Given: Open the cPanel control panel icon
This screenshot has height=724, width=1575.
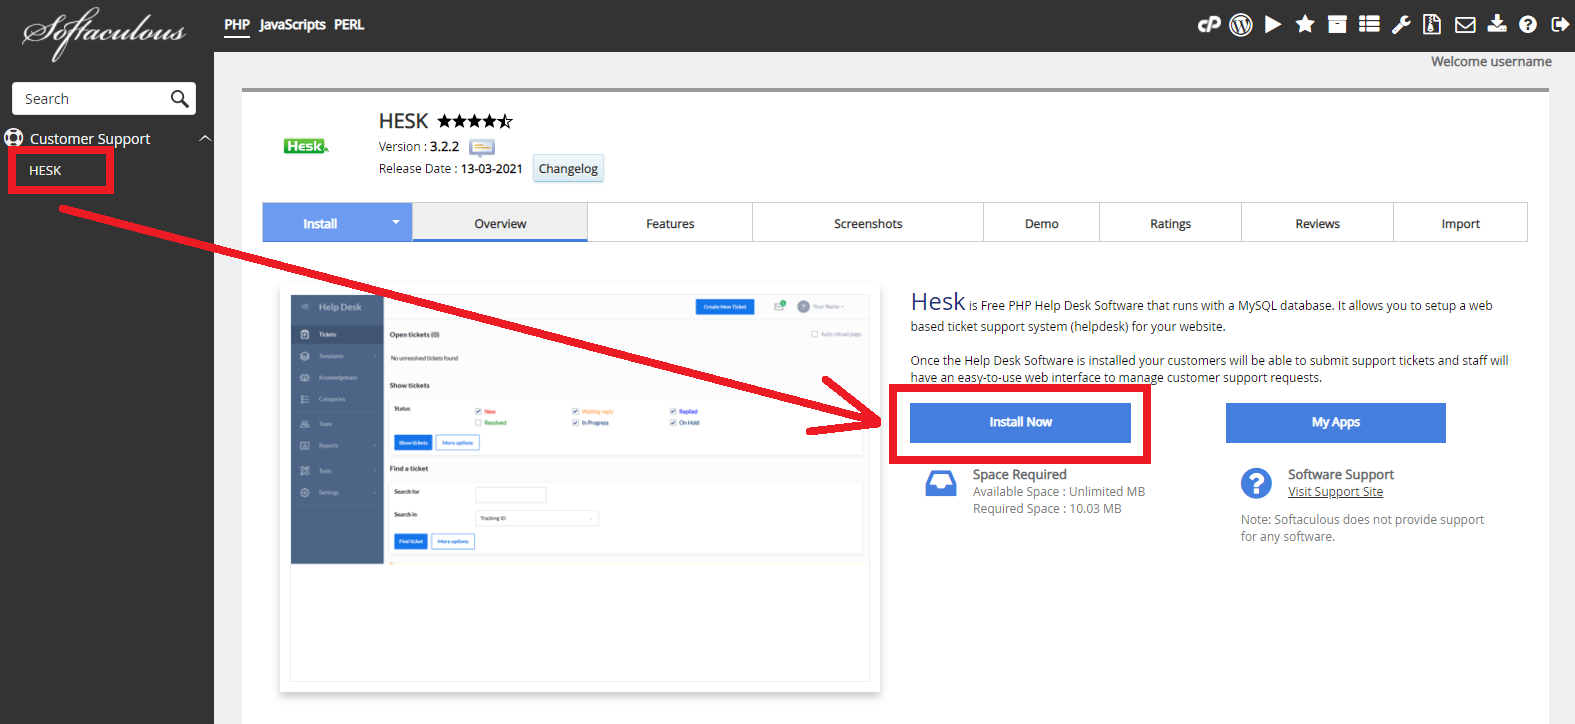Looking at the screenshot, I should [x=1209, y=25].
